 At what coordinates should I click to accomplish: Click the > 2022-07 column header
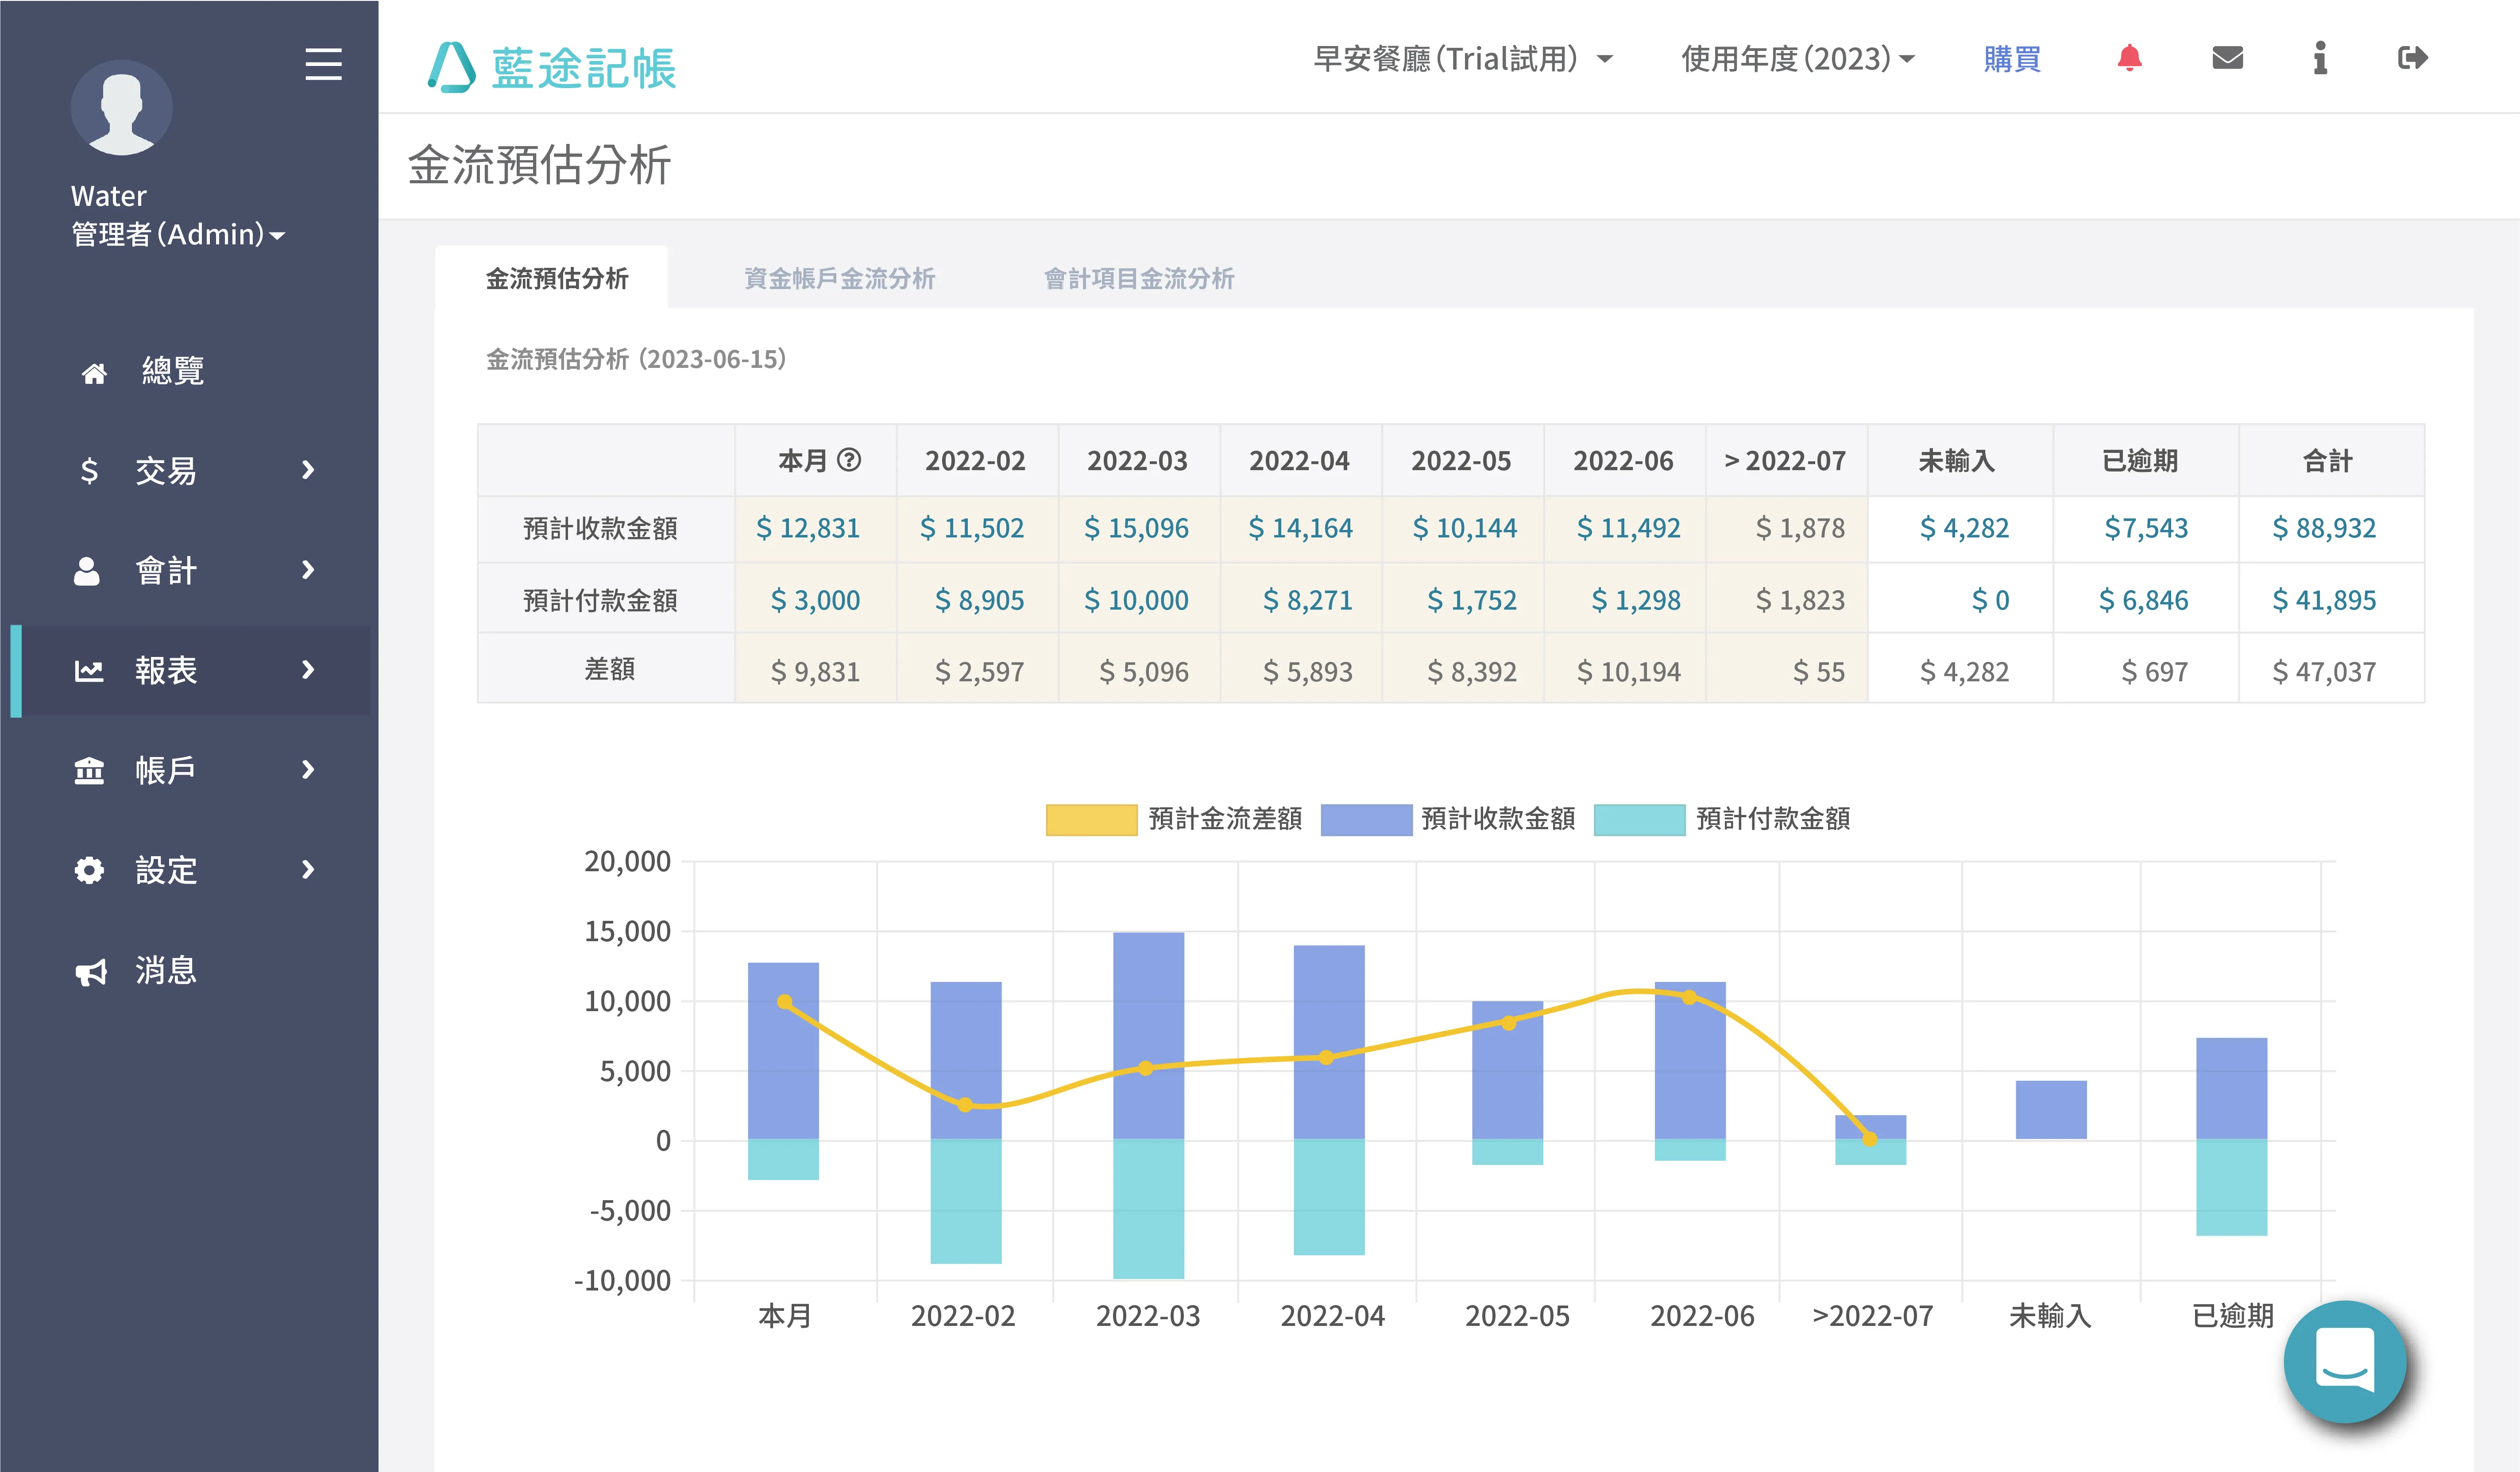tap(1785, 461)
